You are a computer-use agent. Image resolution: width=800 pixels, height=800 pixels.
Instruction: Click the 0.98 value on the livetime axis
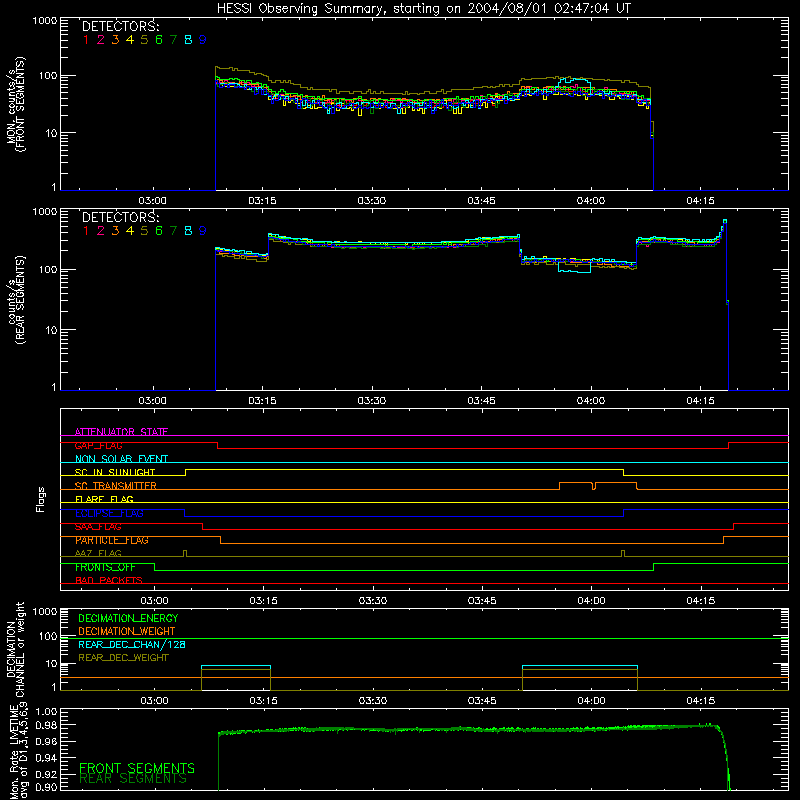tap(46, 726)
